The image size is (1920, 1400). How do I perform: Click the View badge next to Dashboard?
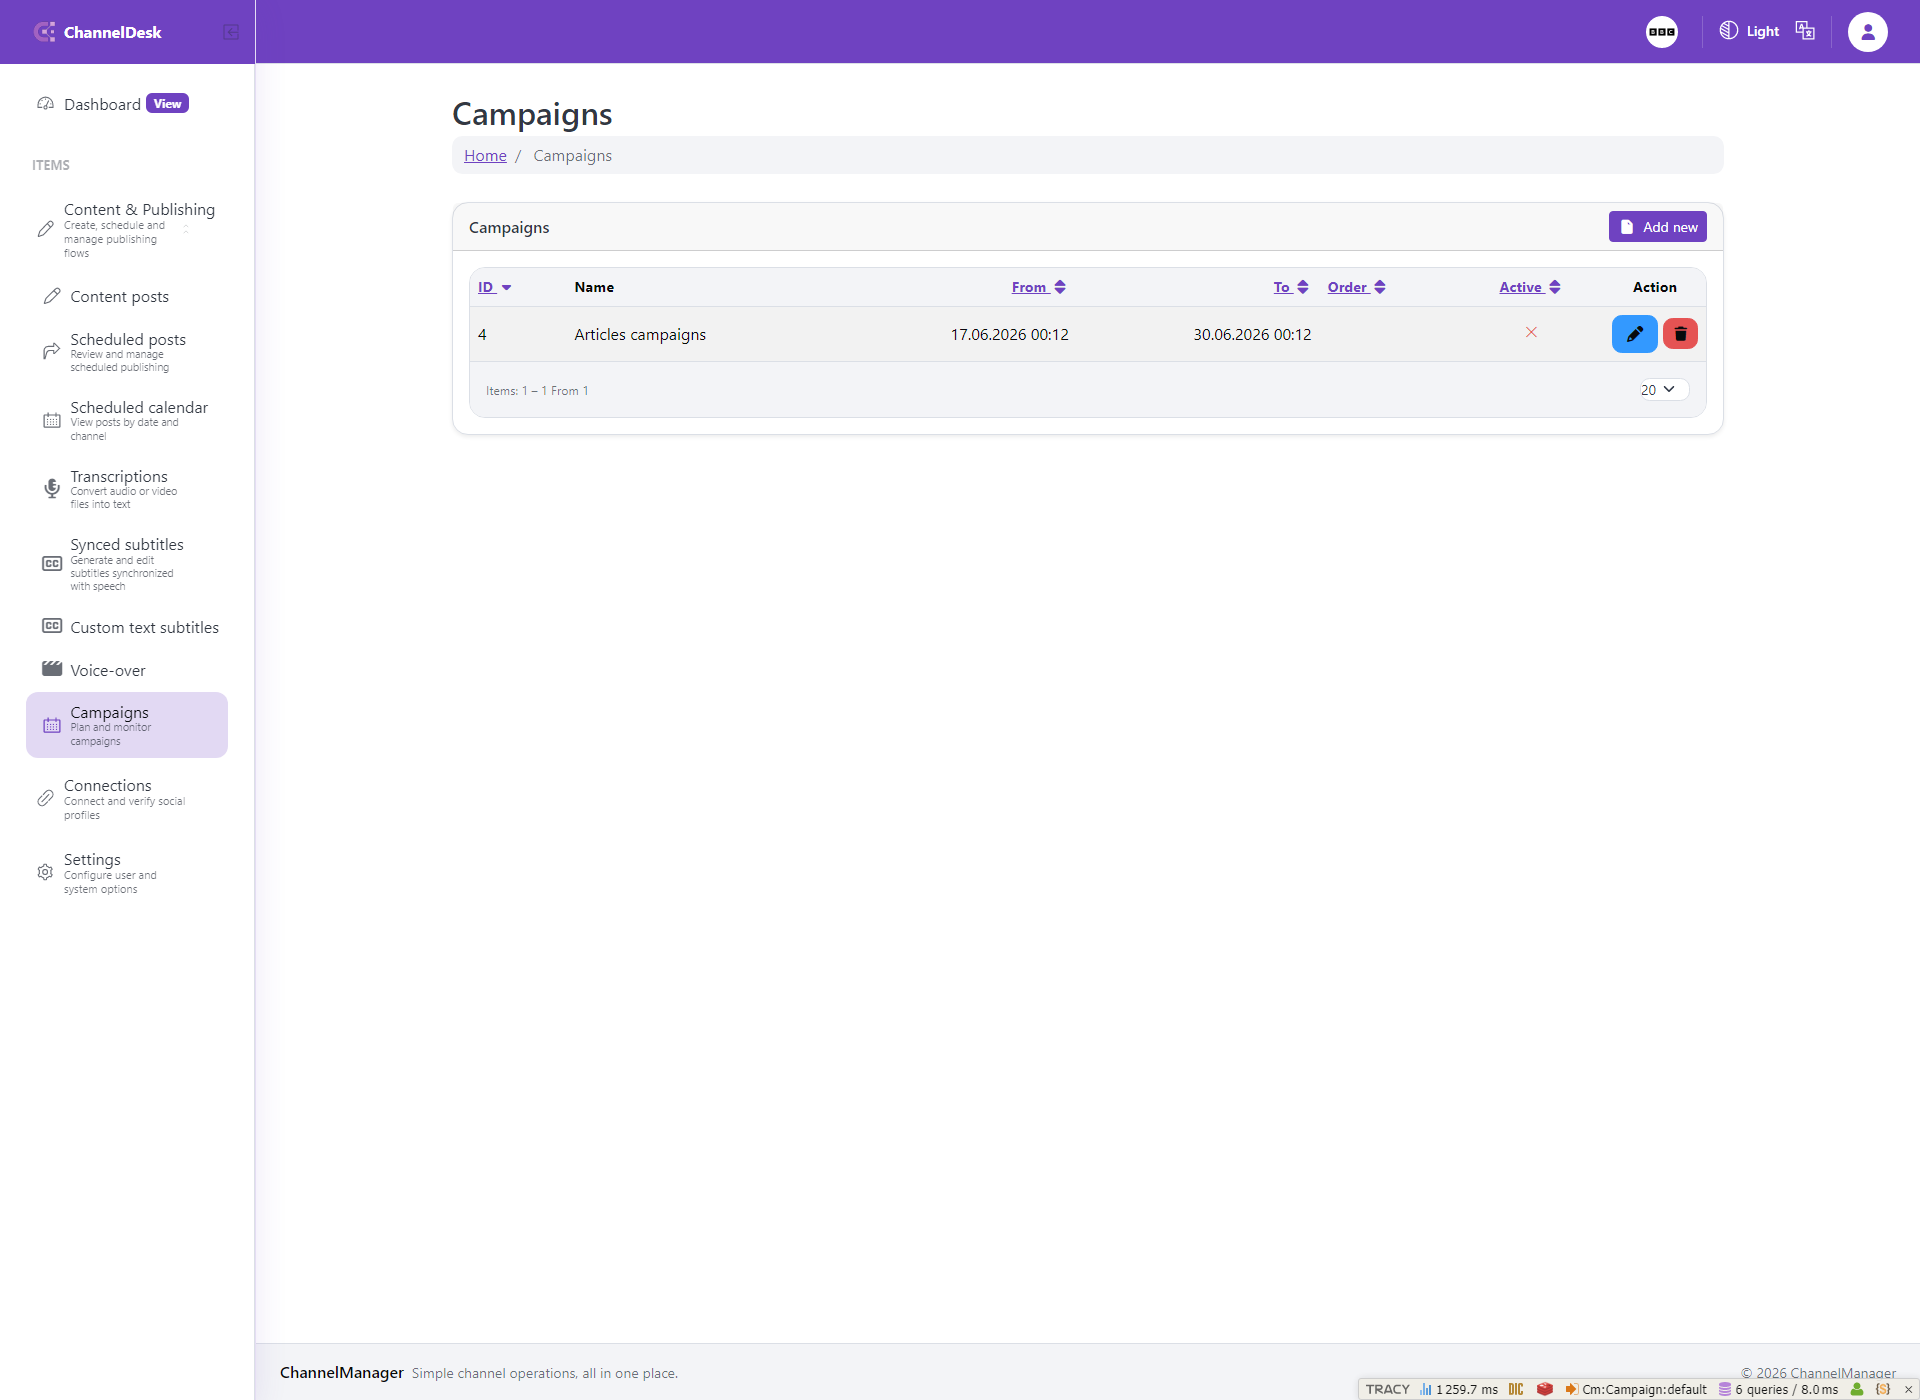tap(167, 104)
